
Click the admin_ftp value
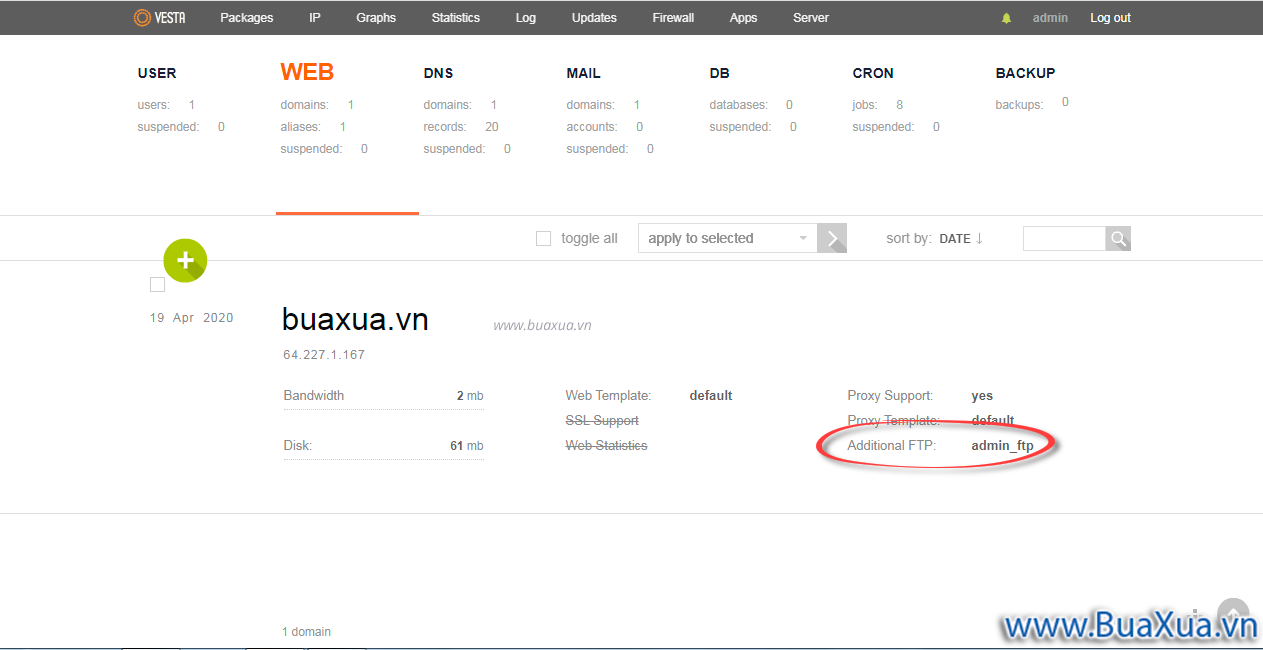point(1002,446)
